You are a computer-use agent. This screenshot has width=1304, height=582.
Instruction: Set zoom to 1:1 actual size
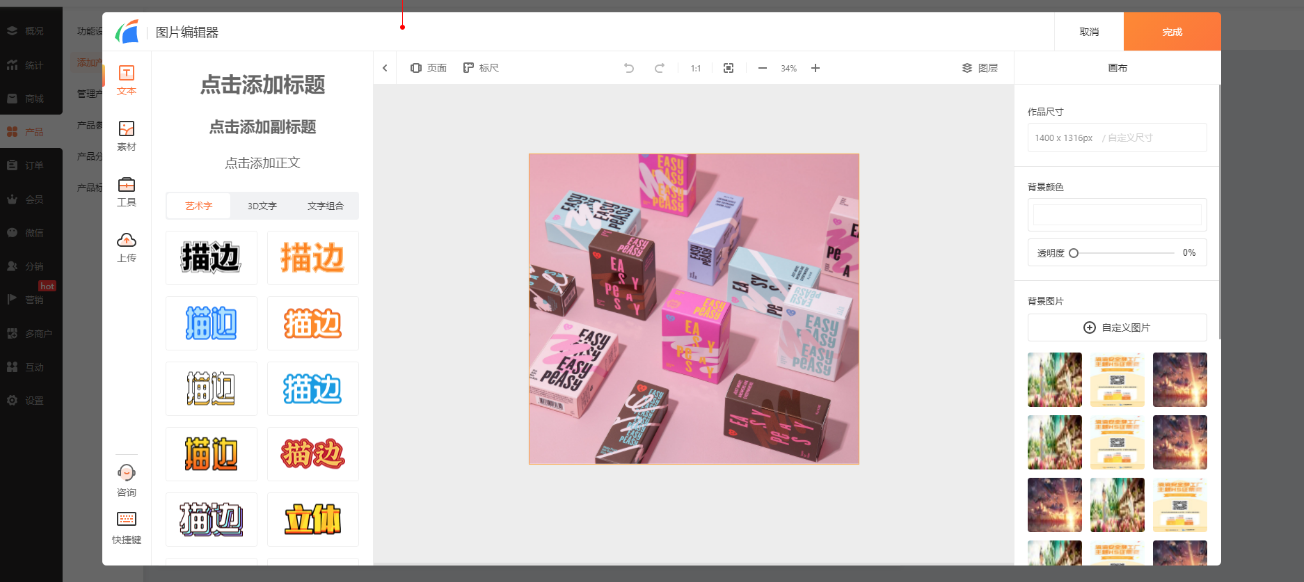pos(695,68)
